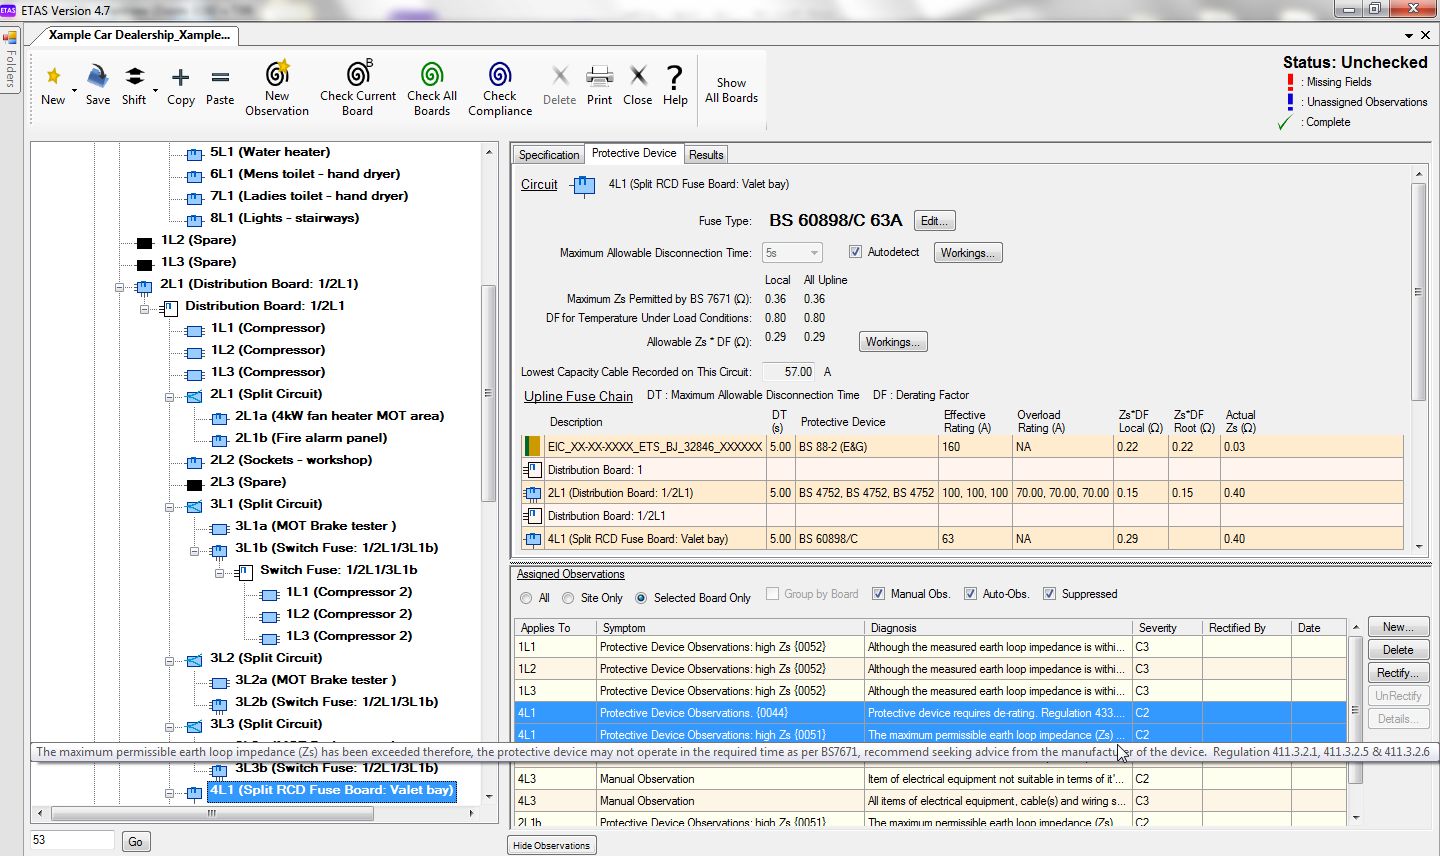Click the icon of EIC_XX-XX-XXXX row in fuse chain
The width and height of the screenshot is (1440, 856).
[x=531, y=446]
